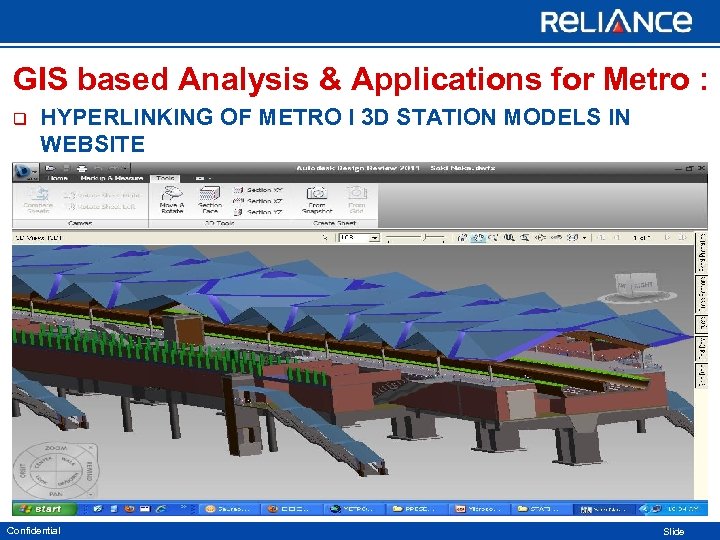Switch to the Home ribbon tab
Viewport: 720px width, 540px height.
57,178
